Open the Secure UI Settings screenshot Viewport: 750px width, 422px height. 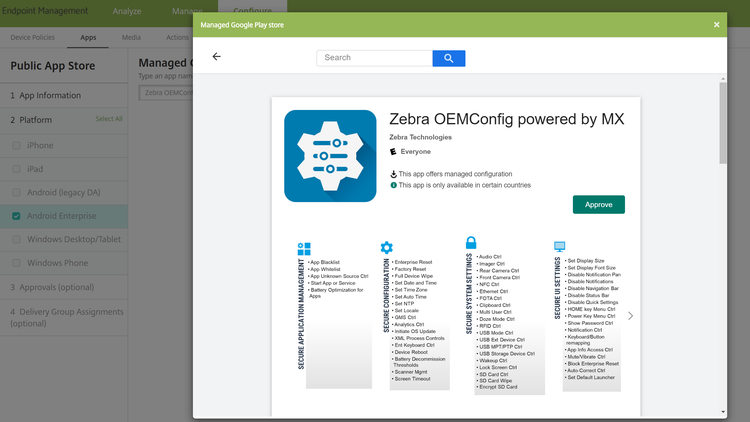pyautogui.click(x=588, y=316)
